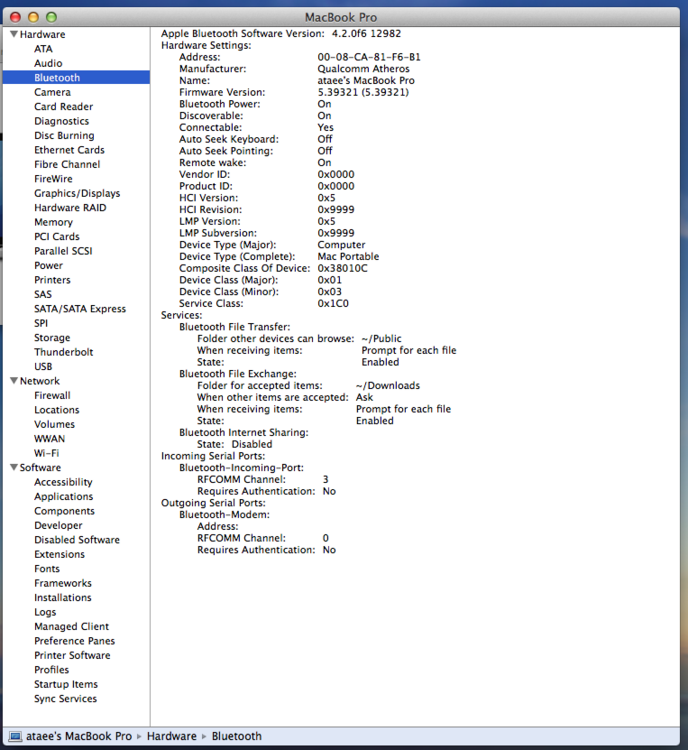The height and width of the screenshot is (750, 688).
Task: Select WWAN in the sidebar
Action: coord(49,439)
